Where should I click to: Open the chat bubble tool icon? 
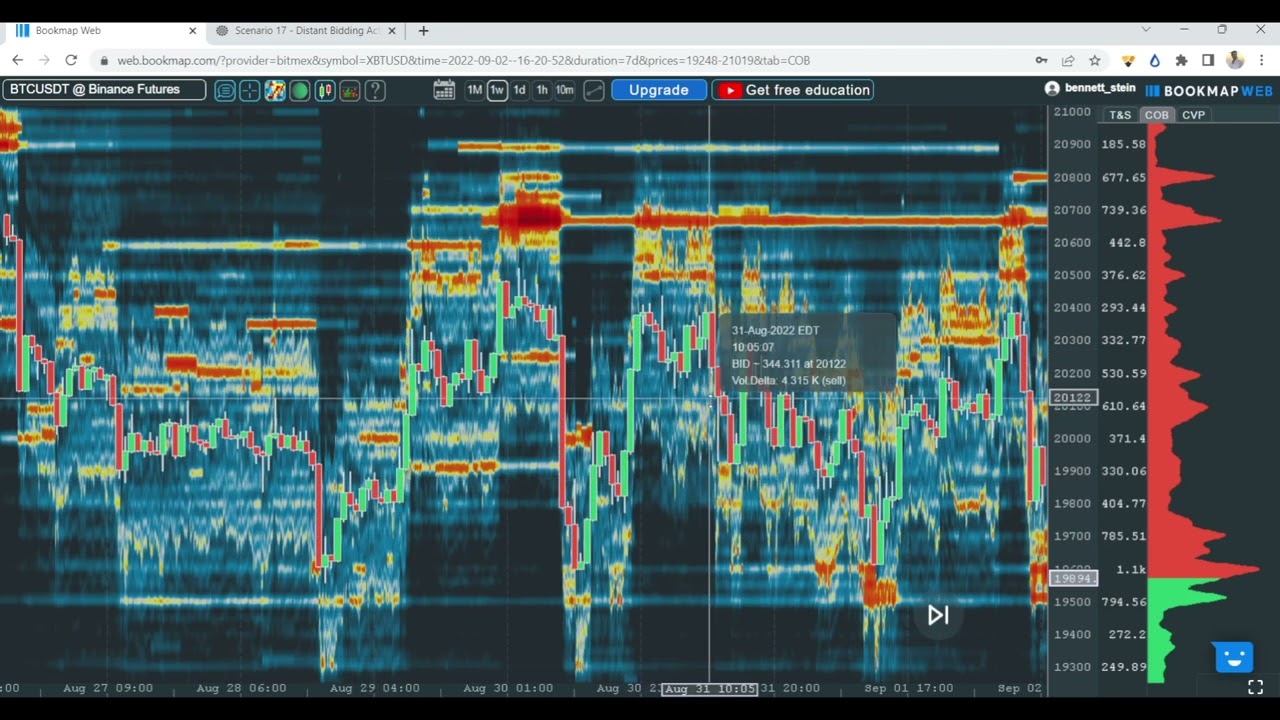click(225, 91)
